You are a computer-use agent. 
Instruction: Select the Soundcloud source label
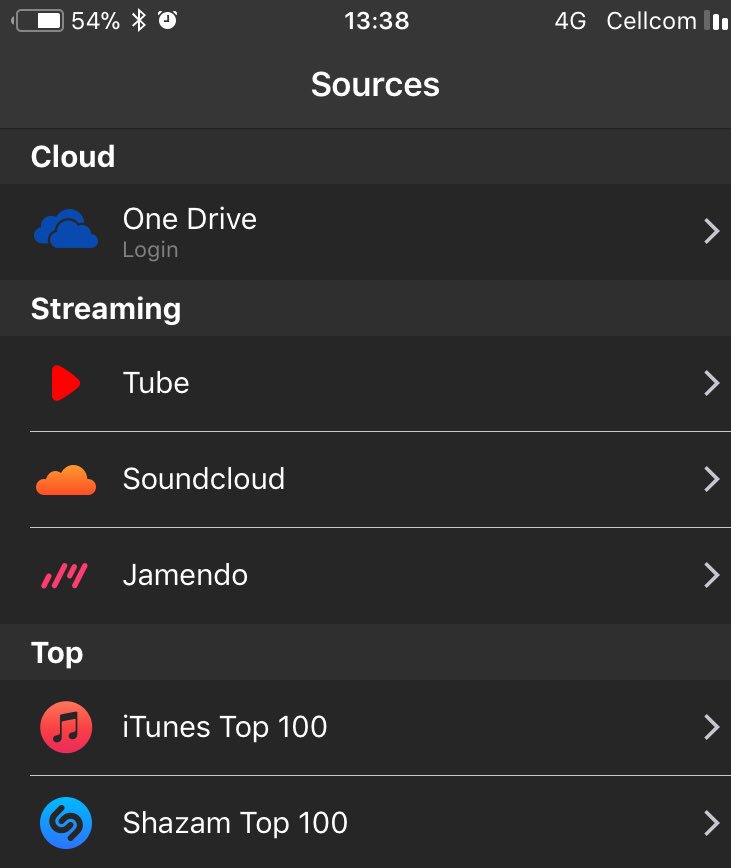(204, 479)
